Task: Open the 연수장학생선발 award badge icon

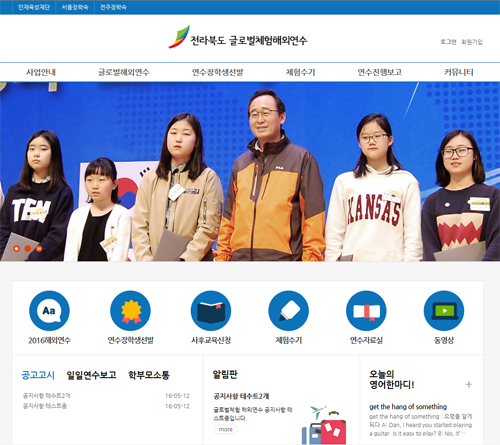Action: point(130,311)
